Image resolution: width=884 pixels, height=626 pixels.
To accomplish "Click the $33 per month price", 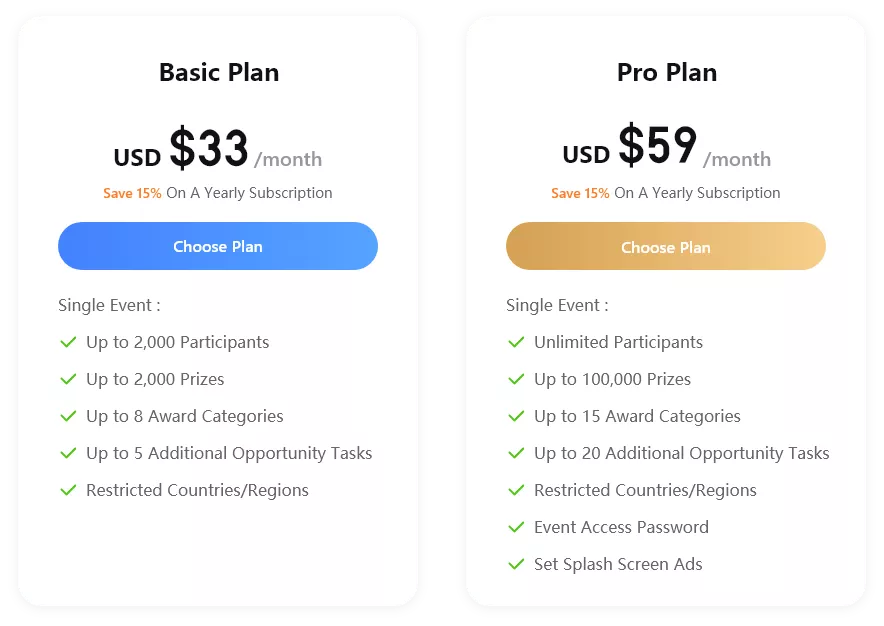I will click(218, 148).
